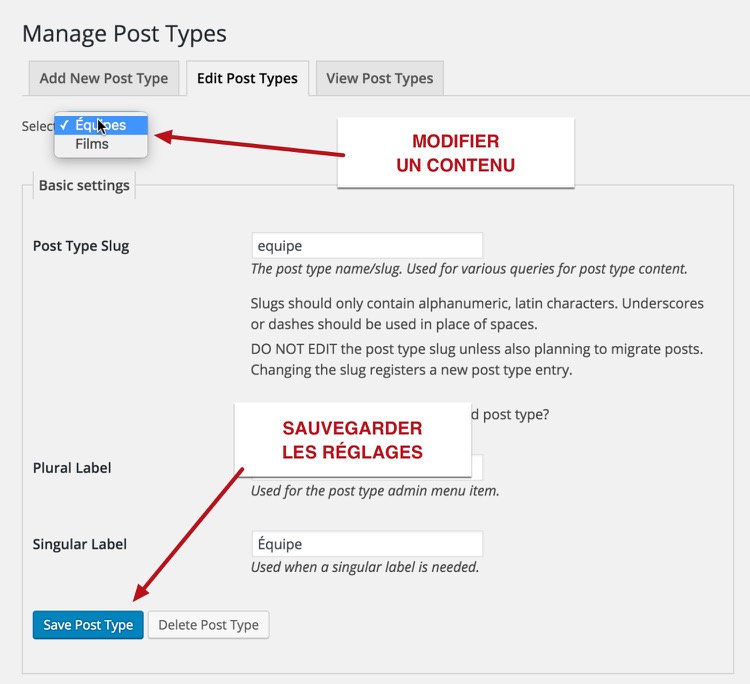Click the Post Type Slug input field

[367, 246]
